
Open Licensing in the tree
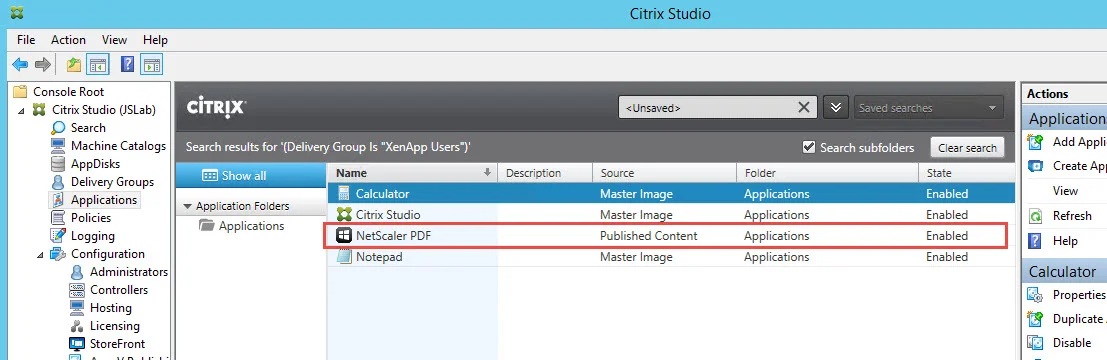click(114, 326)
